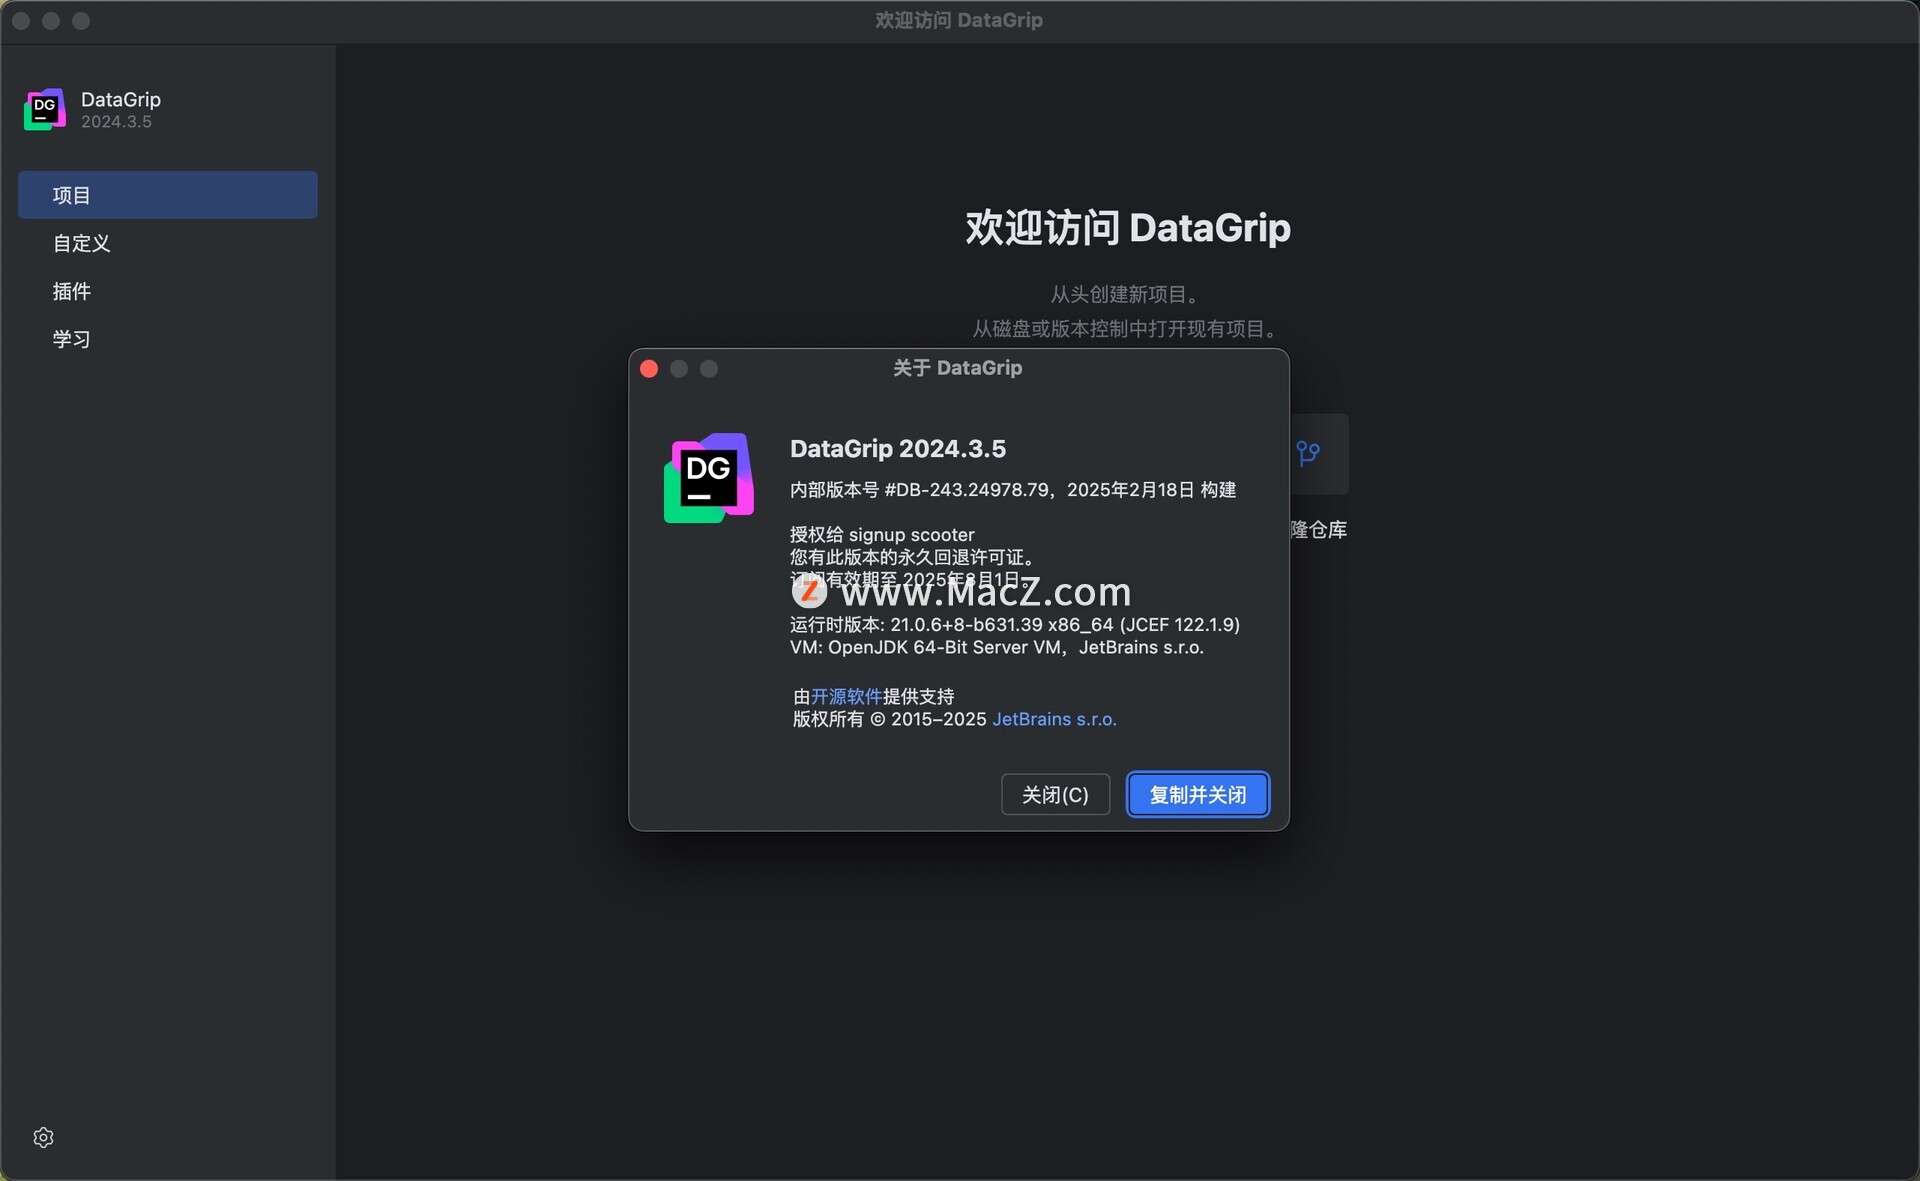The height and width of the screenshot is (1181, 1920).
Task: Click the clone repository branch icon
Action: coord(1308,454)
